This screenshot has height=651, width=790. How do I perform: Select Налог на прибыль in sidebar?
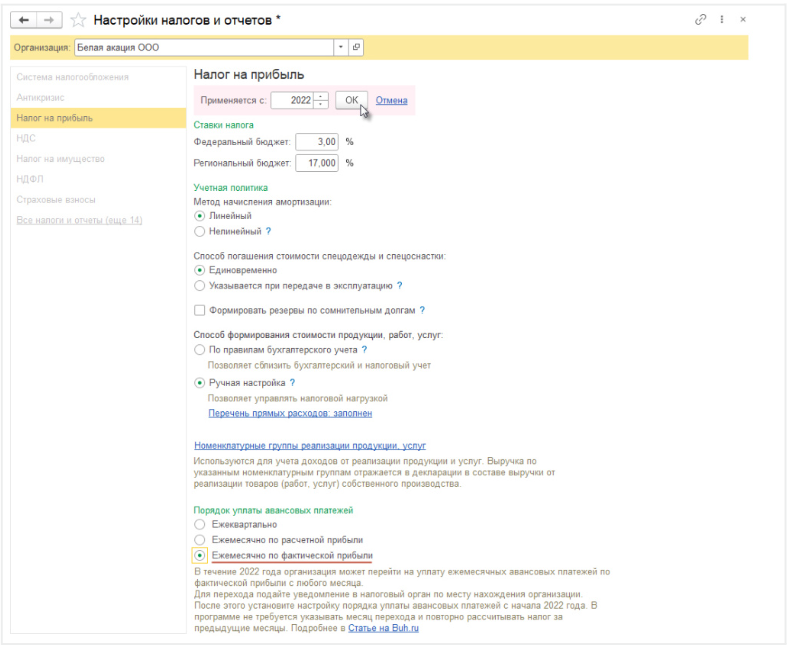(98, 118)
